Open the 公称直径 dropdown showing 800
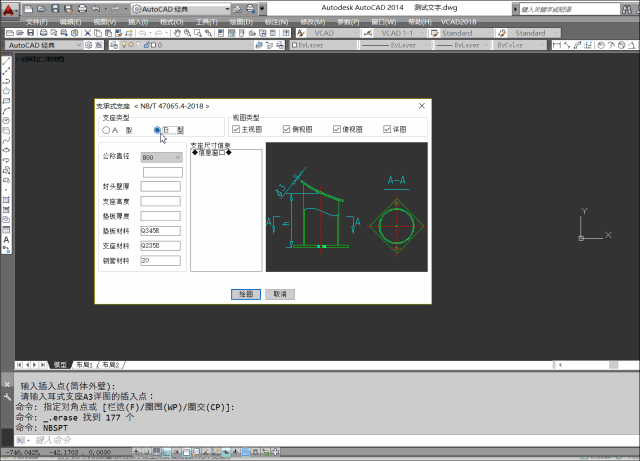Viewport: 640px width, 461px height. (161, 157)
